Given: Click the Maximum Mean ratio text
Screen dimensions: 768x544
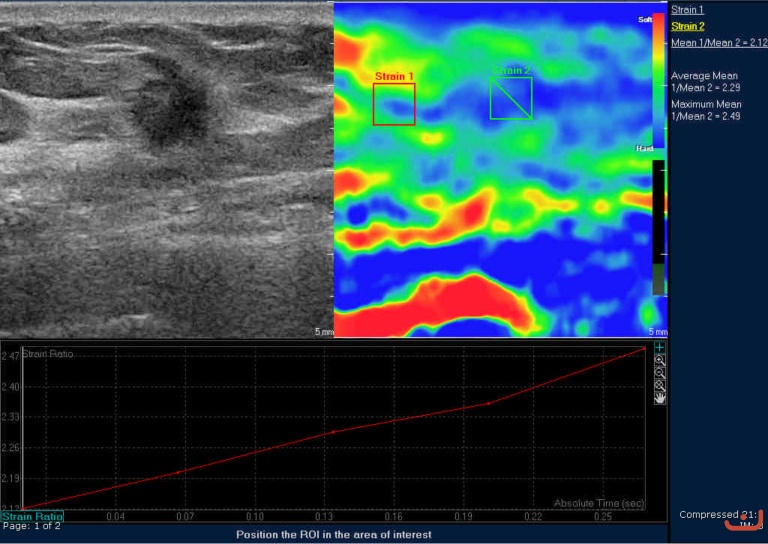Looking at the screenshot, I should pyautogui.click(x=706, y=110).
